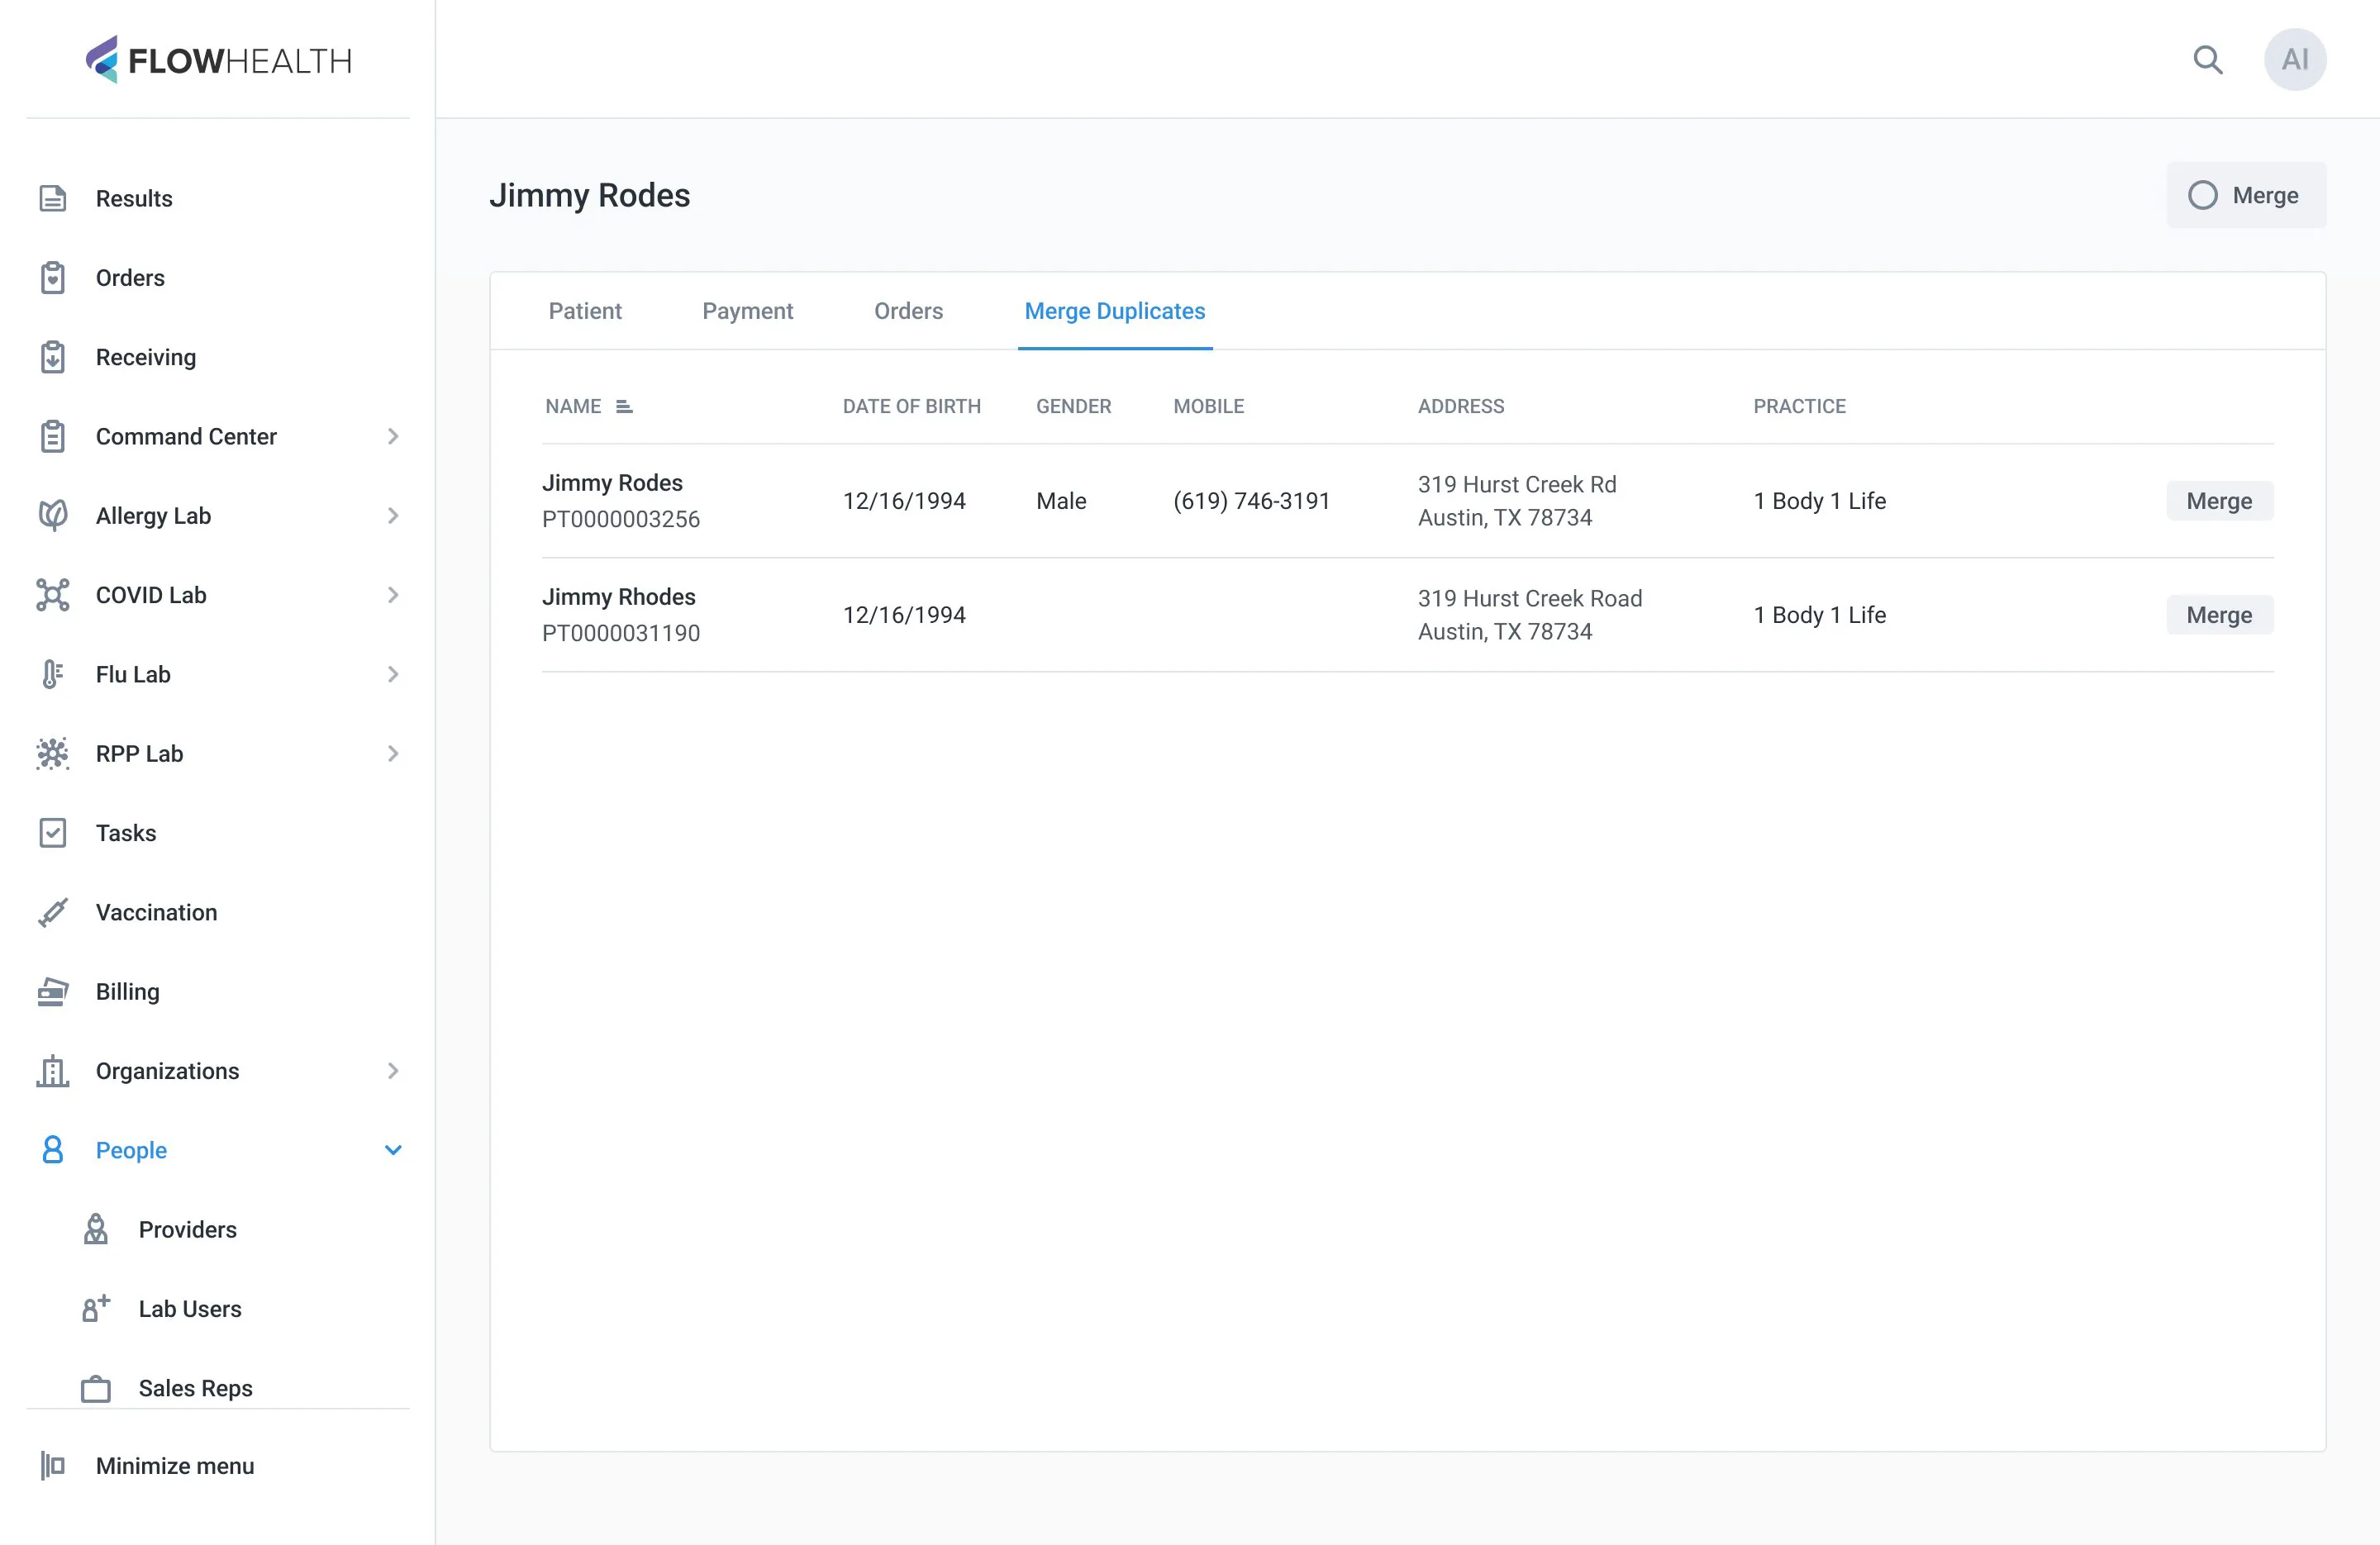Viewport: 2380px width, 1545px height.
Task: Click the Providers doctor icon
Action: coord(96,1229)
